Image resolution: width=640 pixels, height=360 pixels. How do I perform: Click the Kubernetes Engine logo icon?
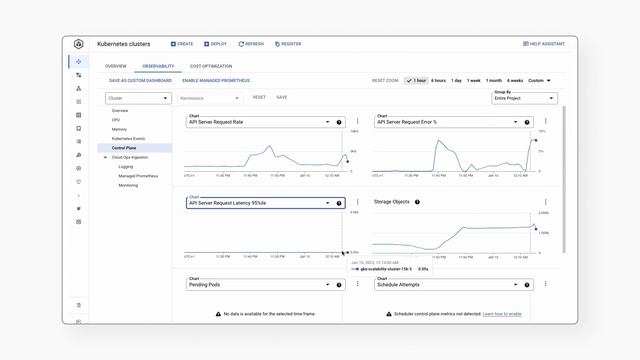click(78, 44)
